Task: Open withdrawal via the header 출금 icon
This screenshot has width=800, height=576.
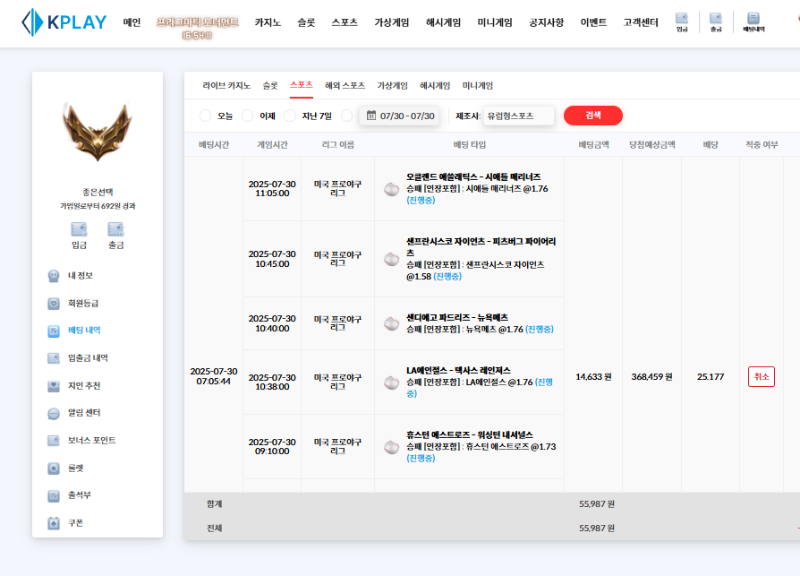Action: 716,22
